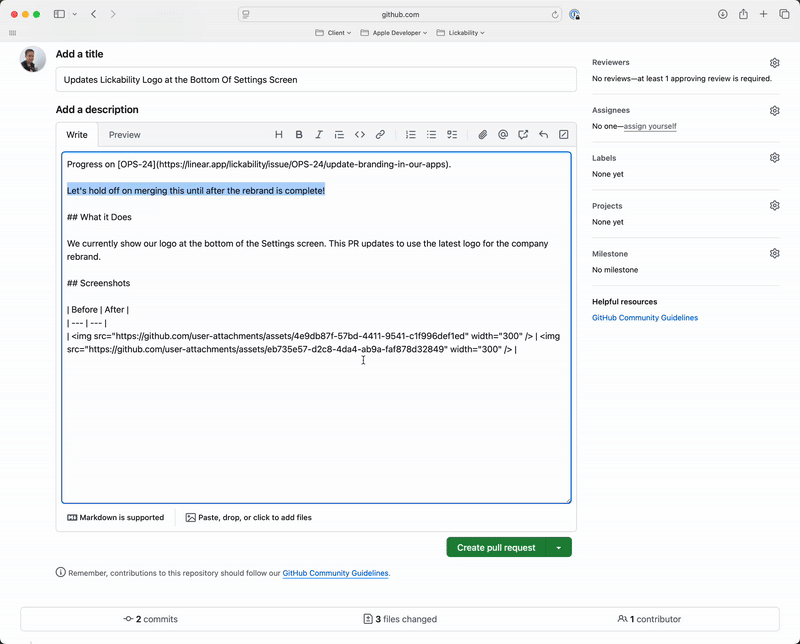
Task: Go forward in Safari history
Action: point(113,14)
